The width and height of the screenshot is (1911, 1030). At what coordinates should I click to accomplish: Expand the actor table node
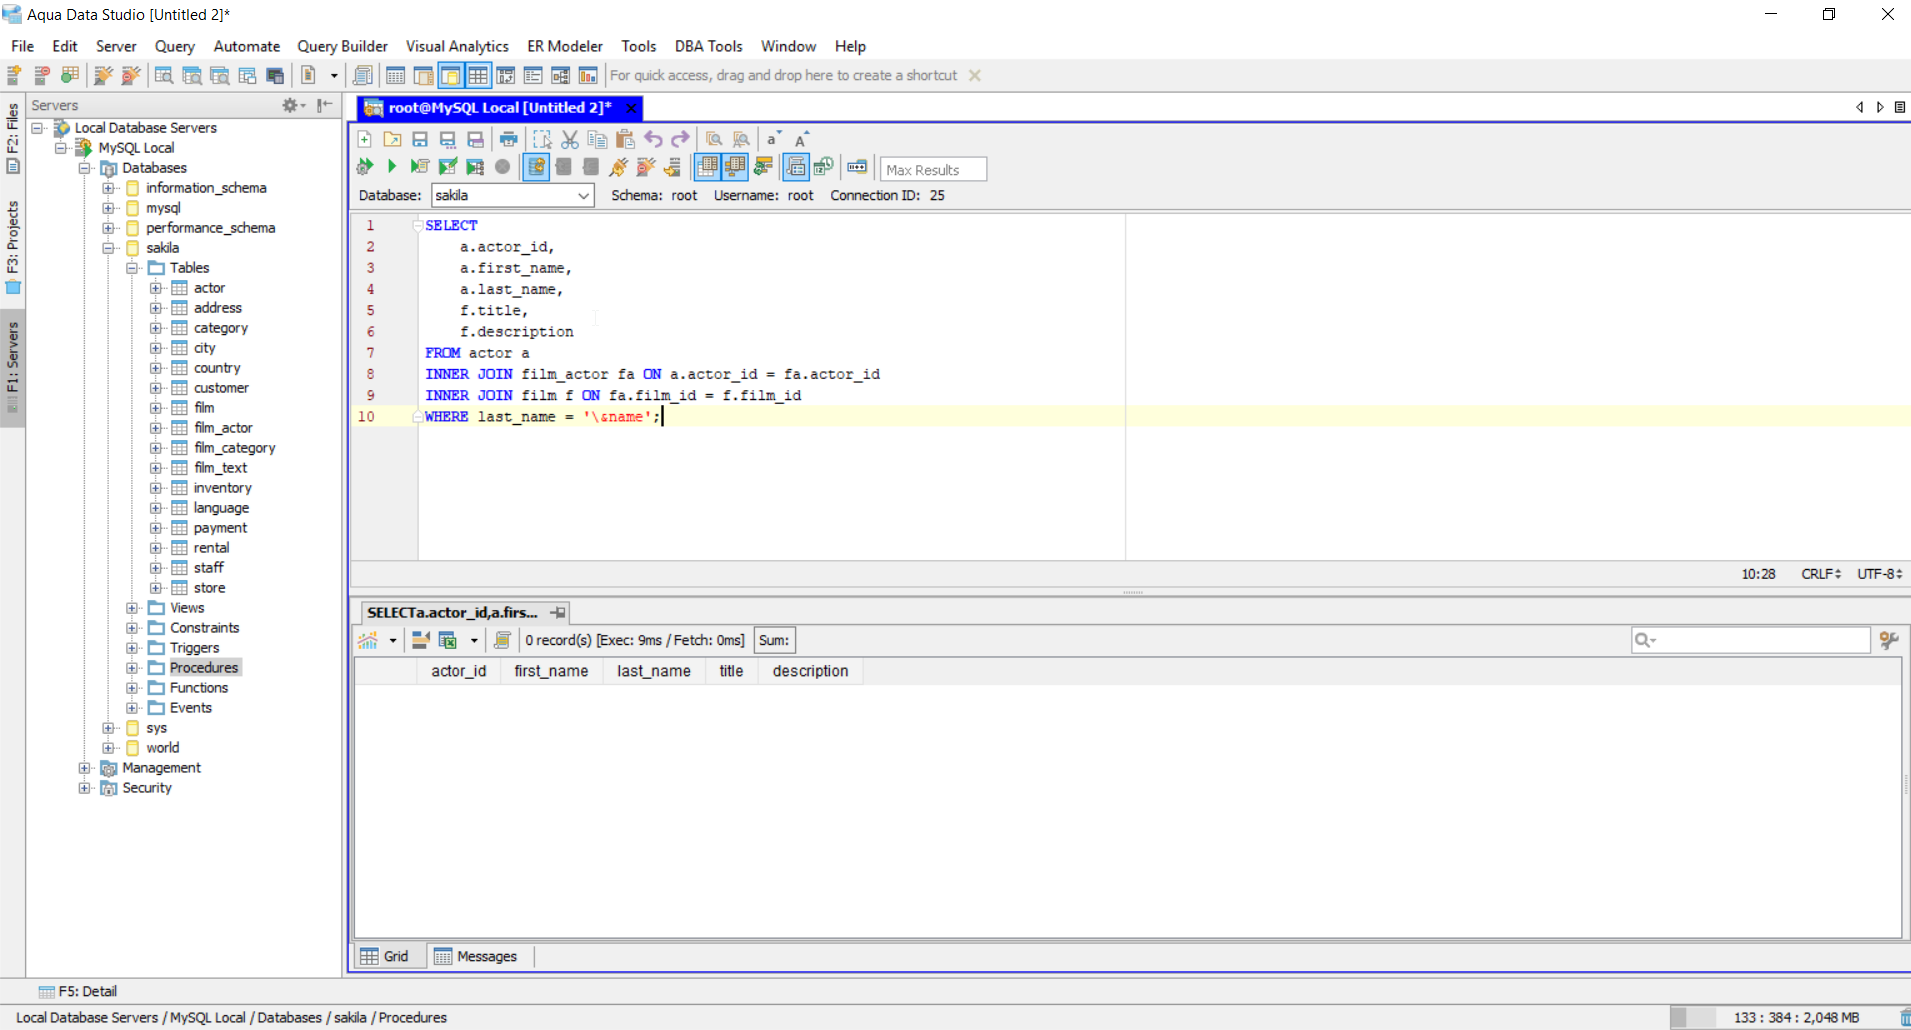coord(156,288)
